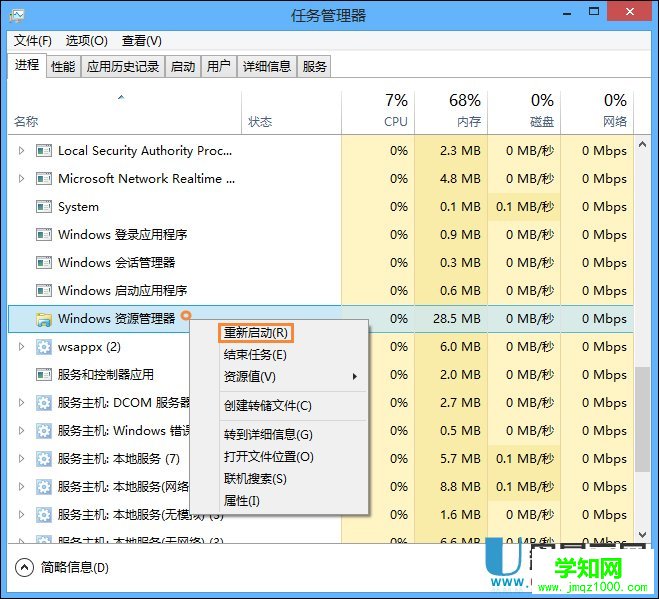Image resolution: width=659 pixels, height=599 pixels.
Task: Switch to the 详细信息 tab
Action: click(x=267, y=66)
